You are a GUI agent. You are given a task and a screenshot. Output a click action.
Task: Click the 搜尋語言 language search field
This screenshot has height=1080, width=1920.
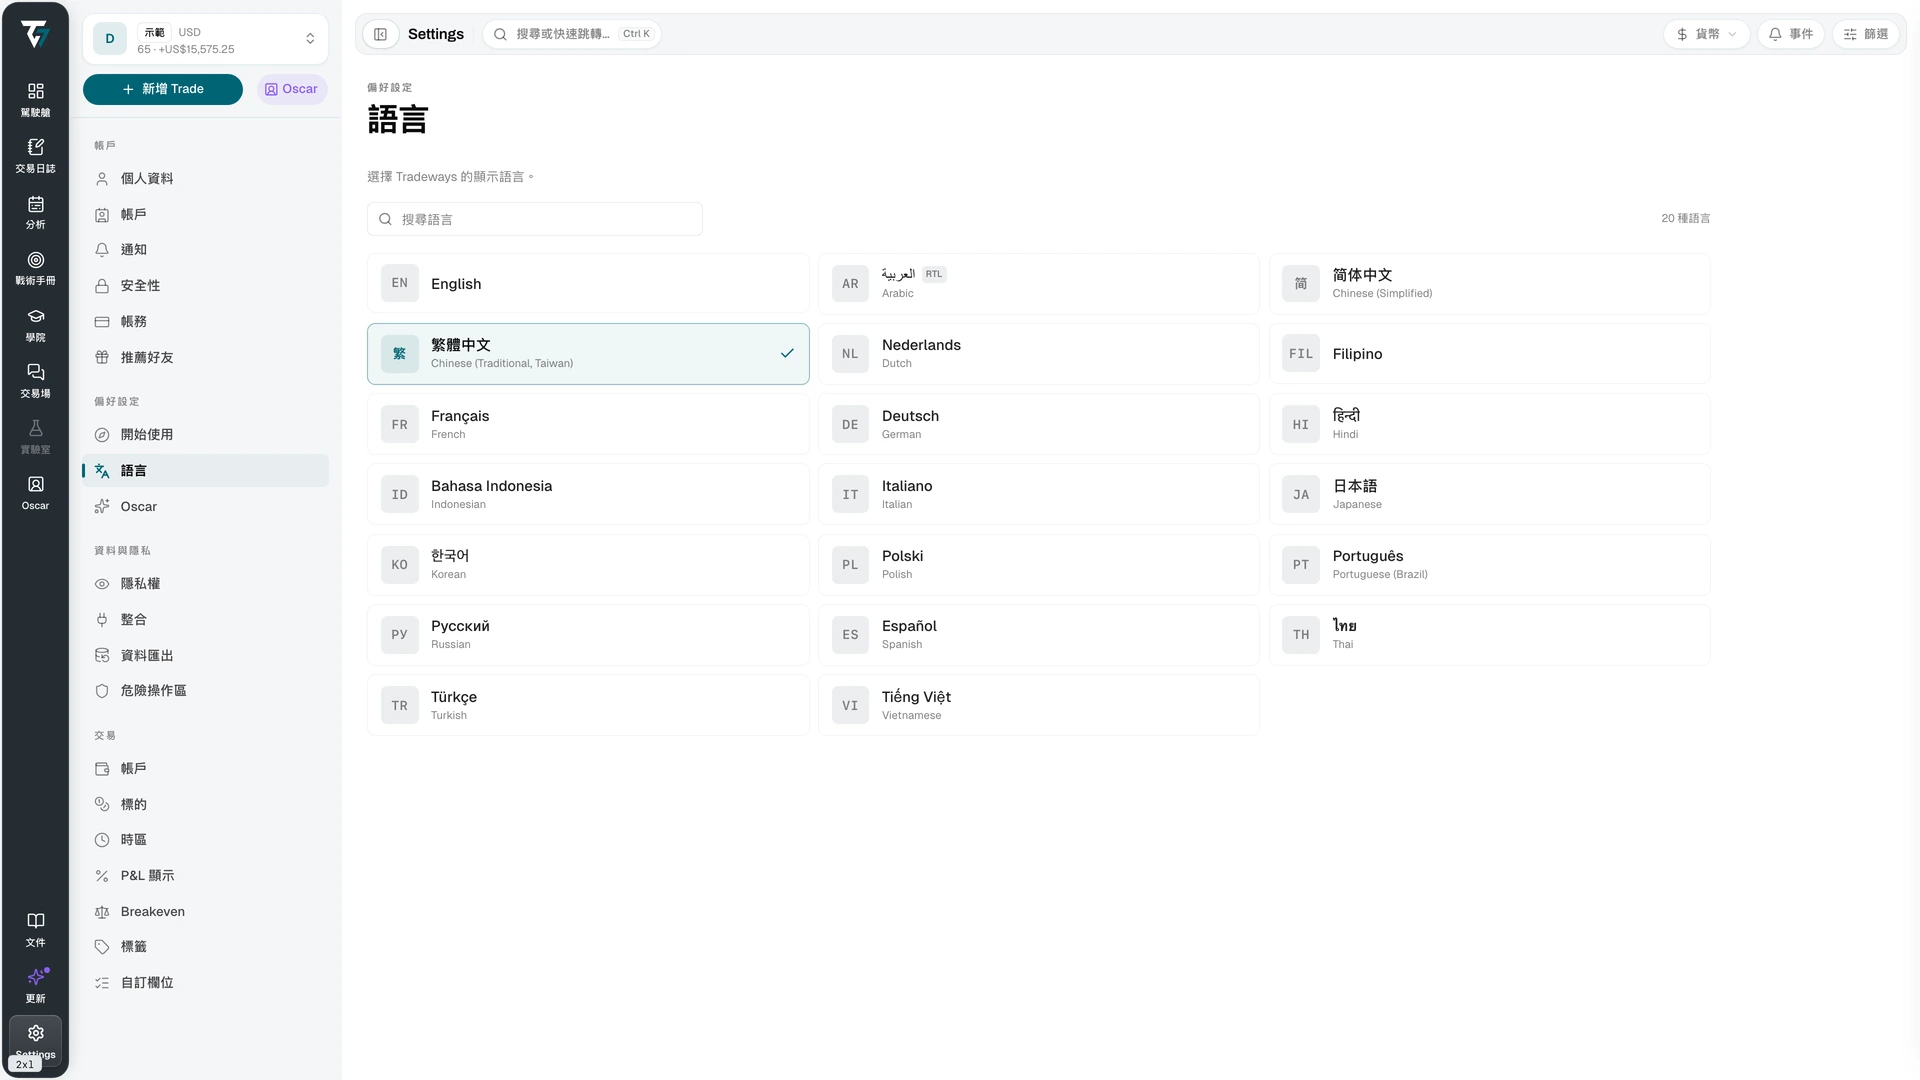pos(535,219)
